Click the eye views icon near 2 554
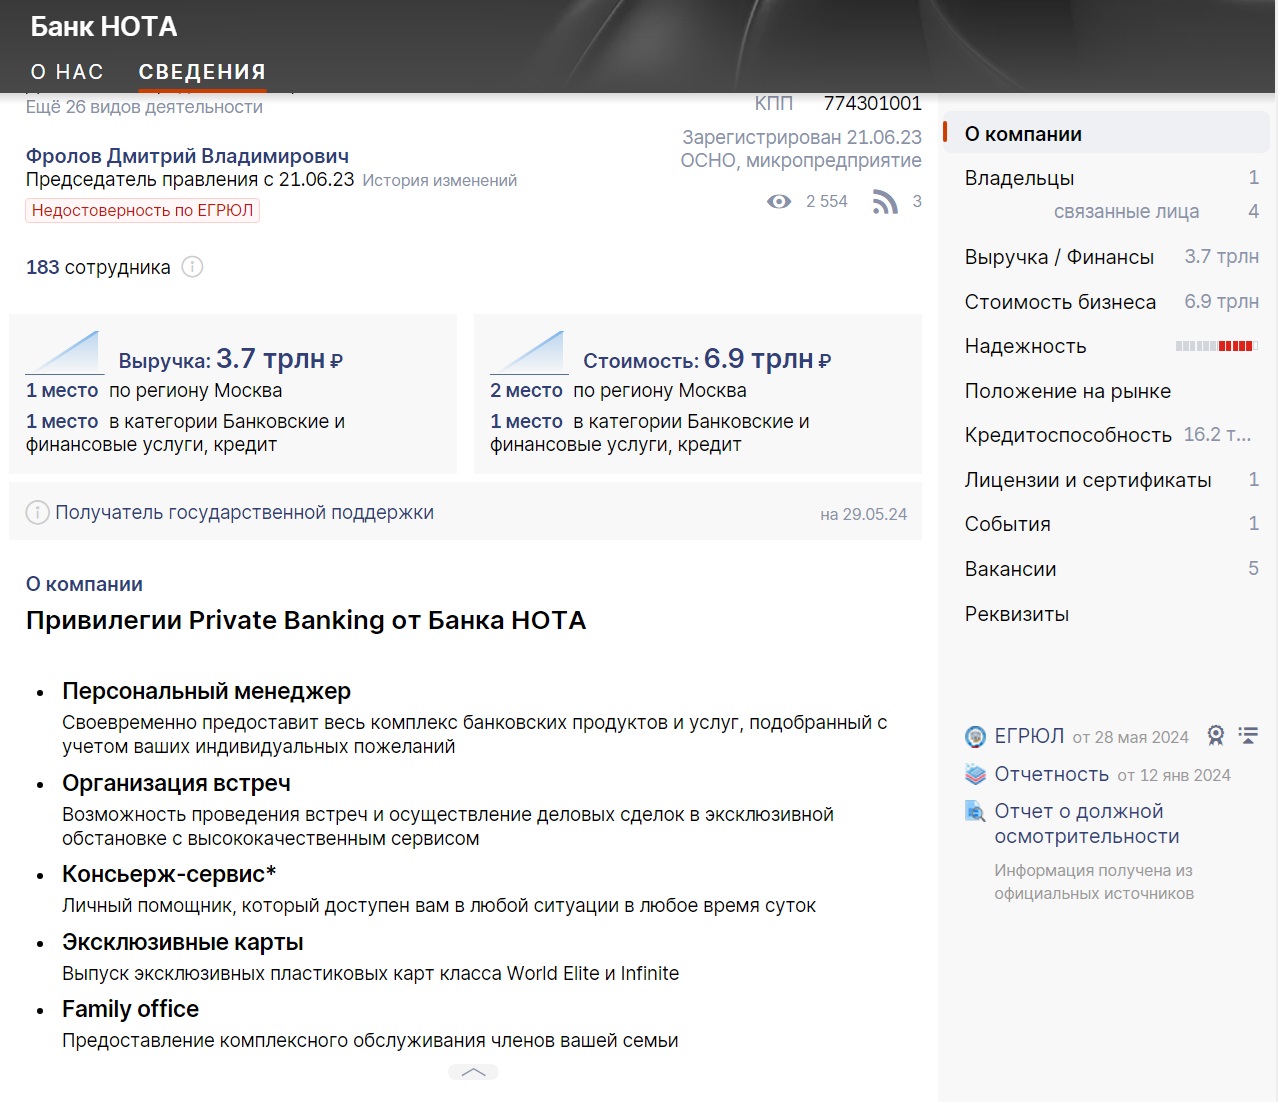 tap(779, 201)
